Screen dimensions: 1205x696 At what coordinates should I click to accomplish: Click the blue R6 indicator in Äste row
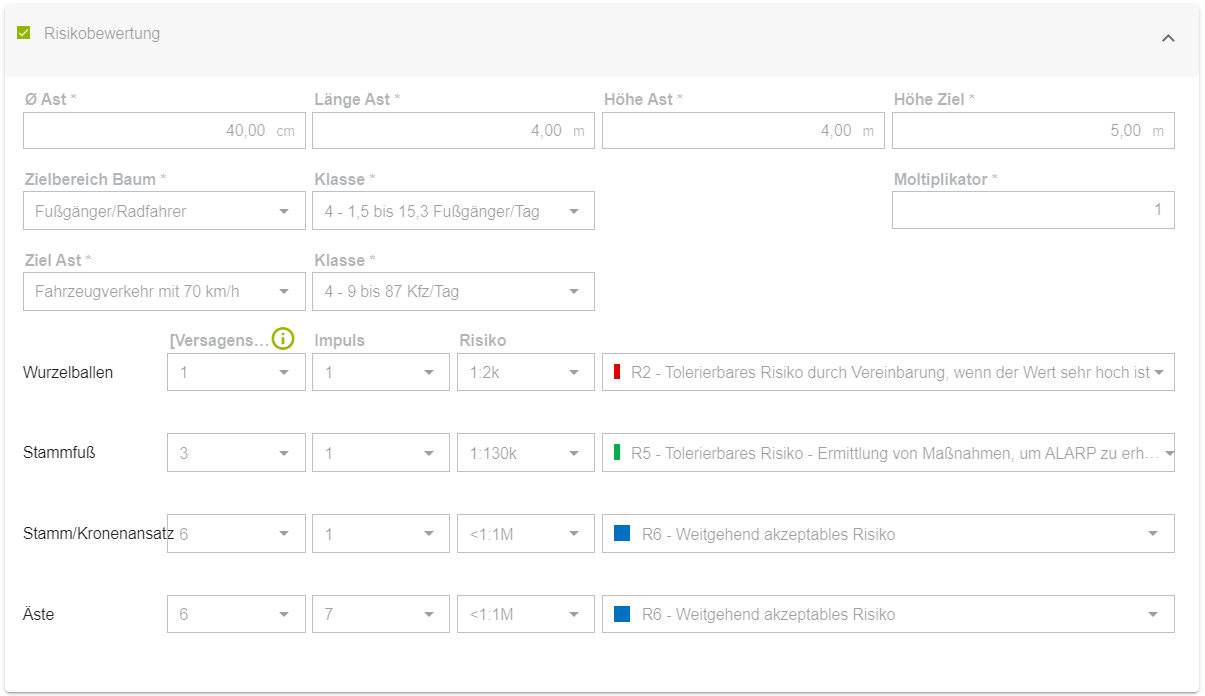622,614
